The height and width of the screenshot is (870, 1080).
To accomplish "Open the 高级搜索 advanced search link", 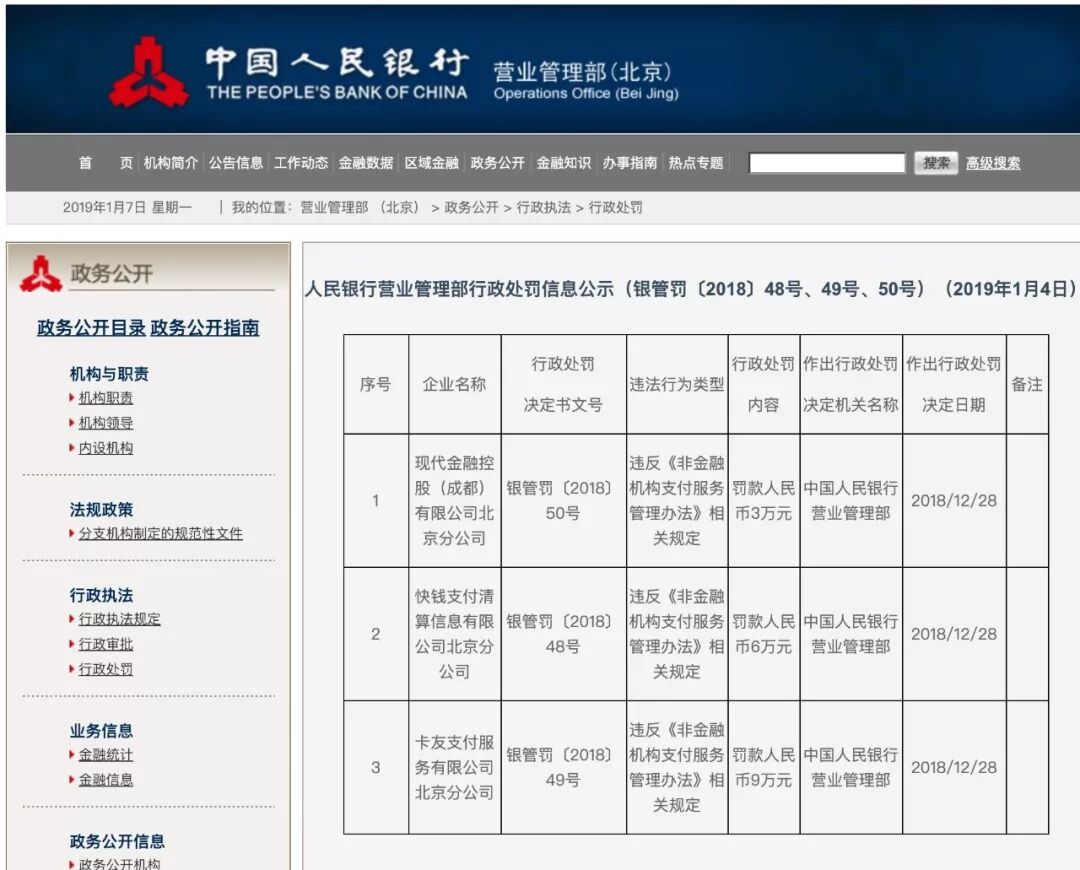I will point(992,163).
